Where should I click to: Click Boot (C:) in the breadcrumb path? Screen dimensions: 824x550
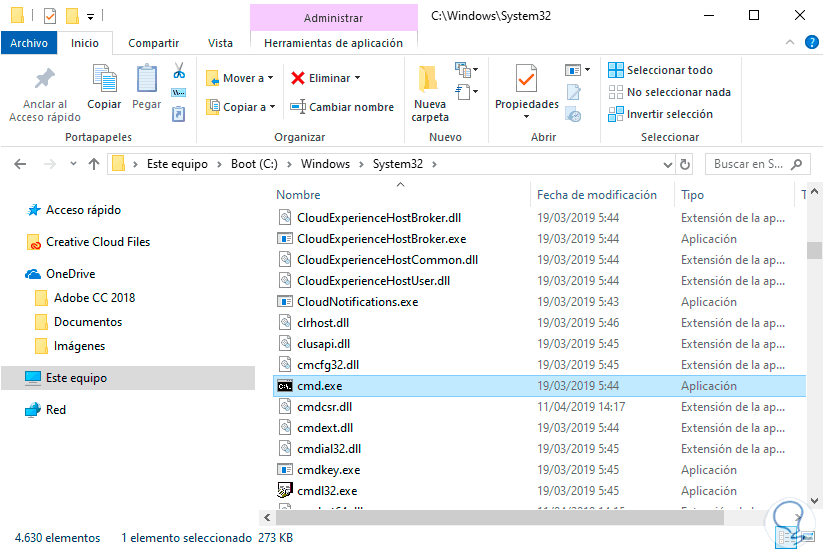[254, 164]
